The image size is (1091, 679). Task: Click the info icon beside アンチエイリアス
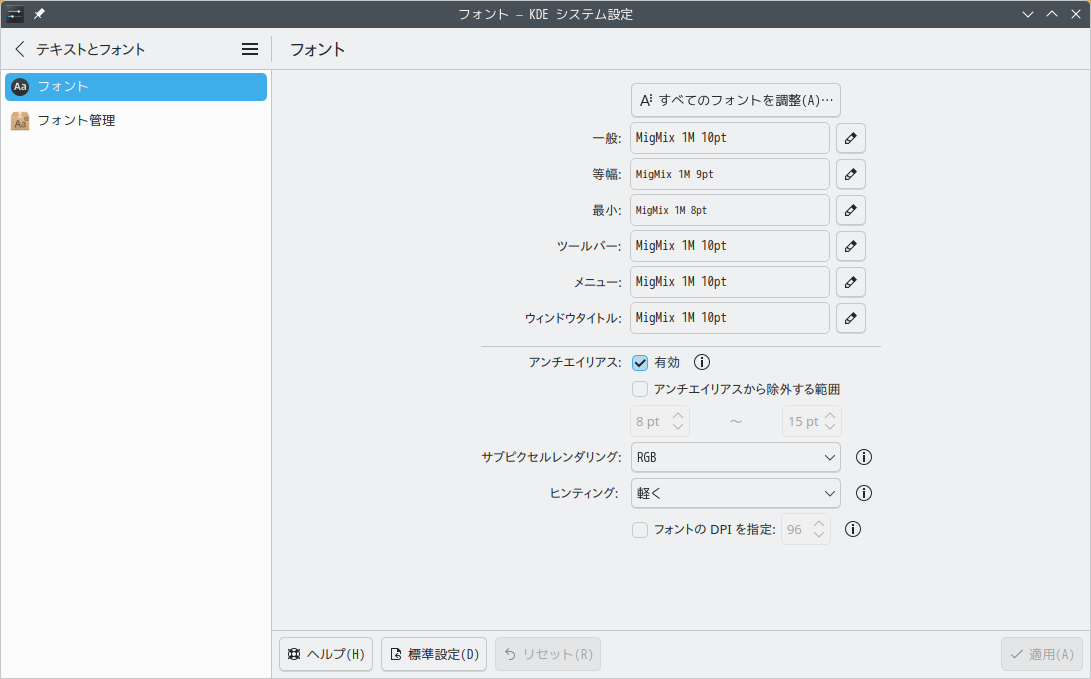pos(701,362)
